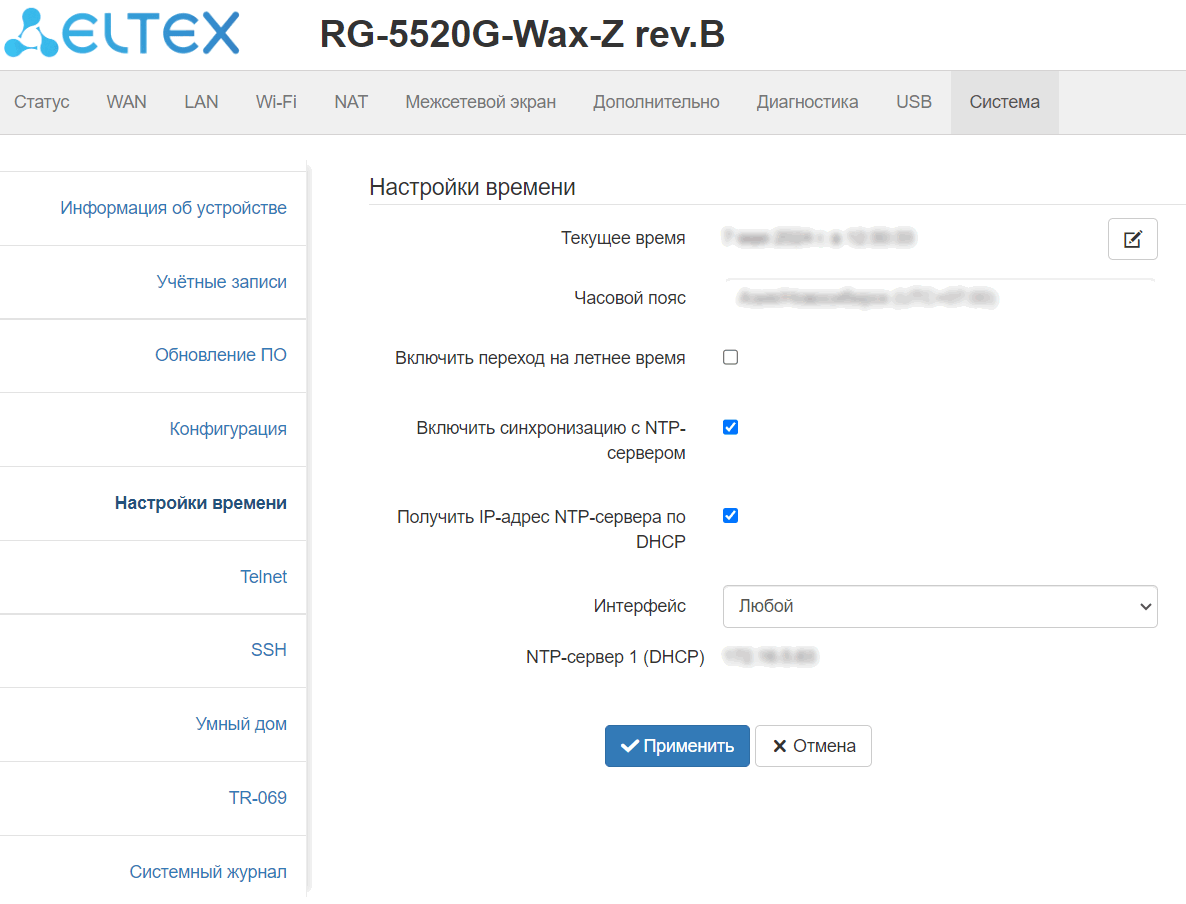Go to Умный дом sidebar link

point(241,724)
